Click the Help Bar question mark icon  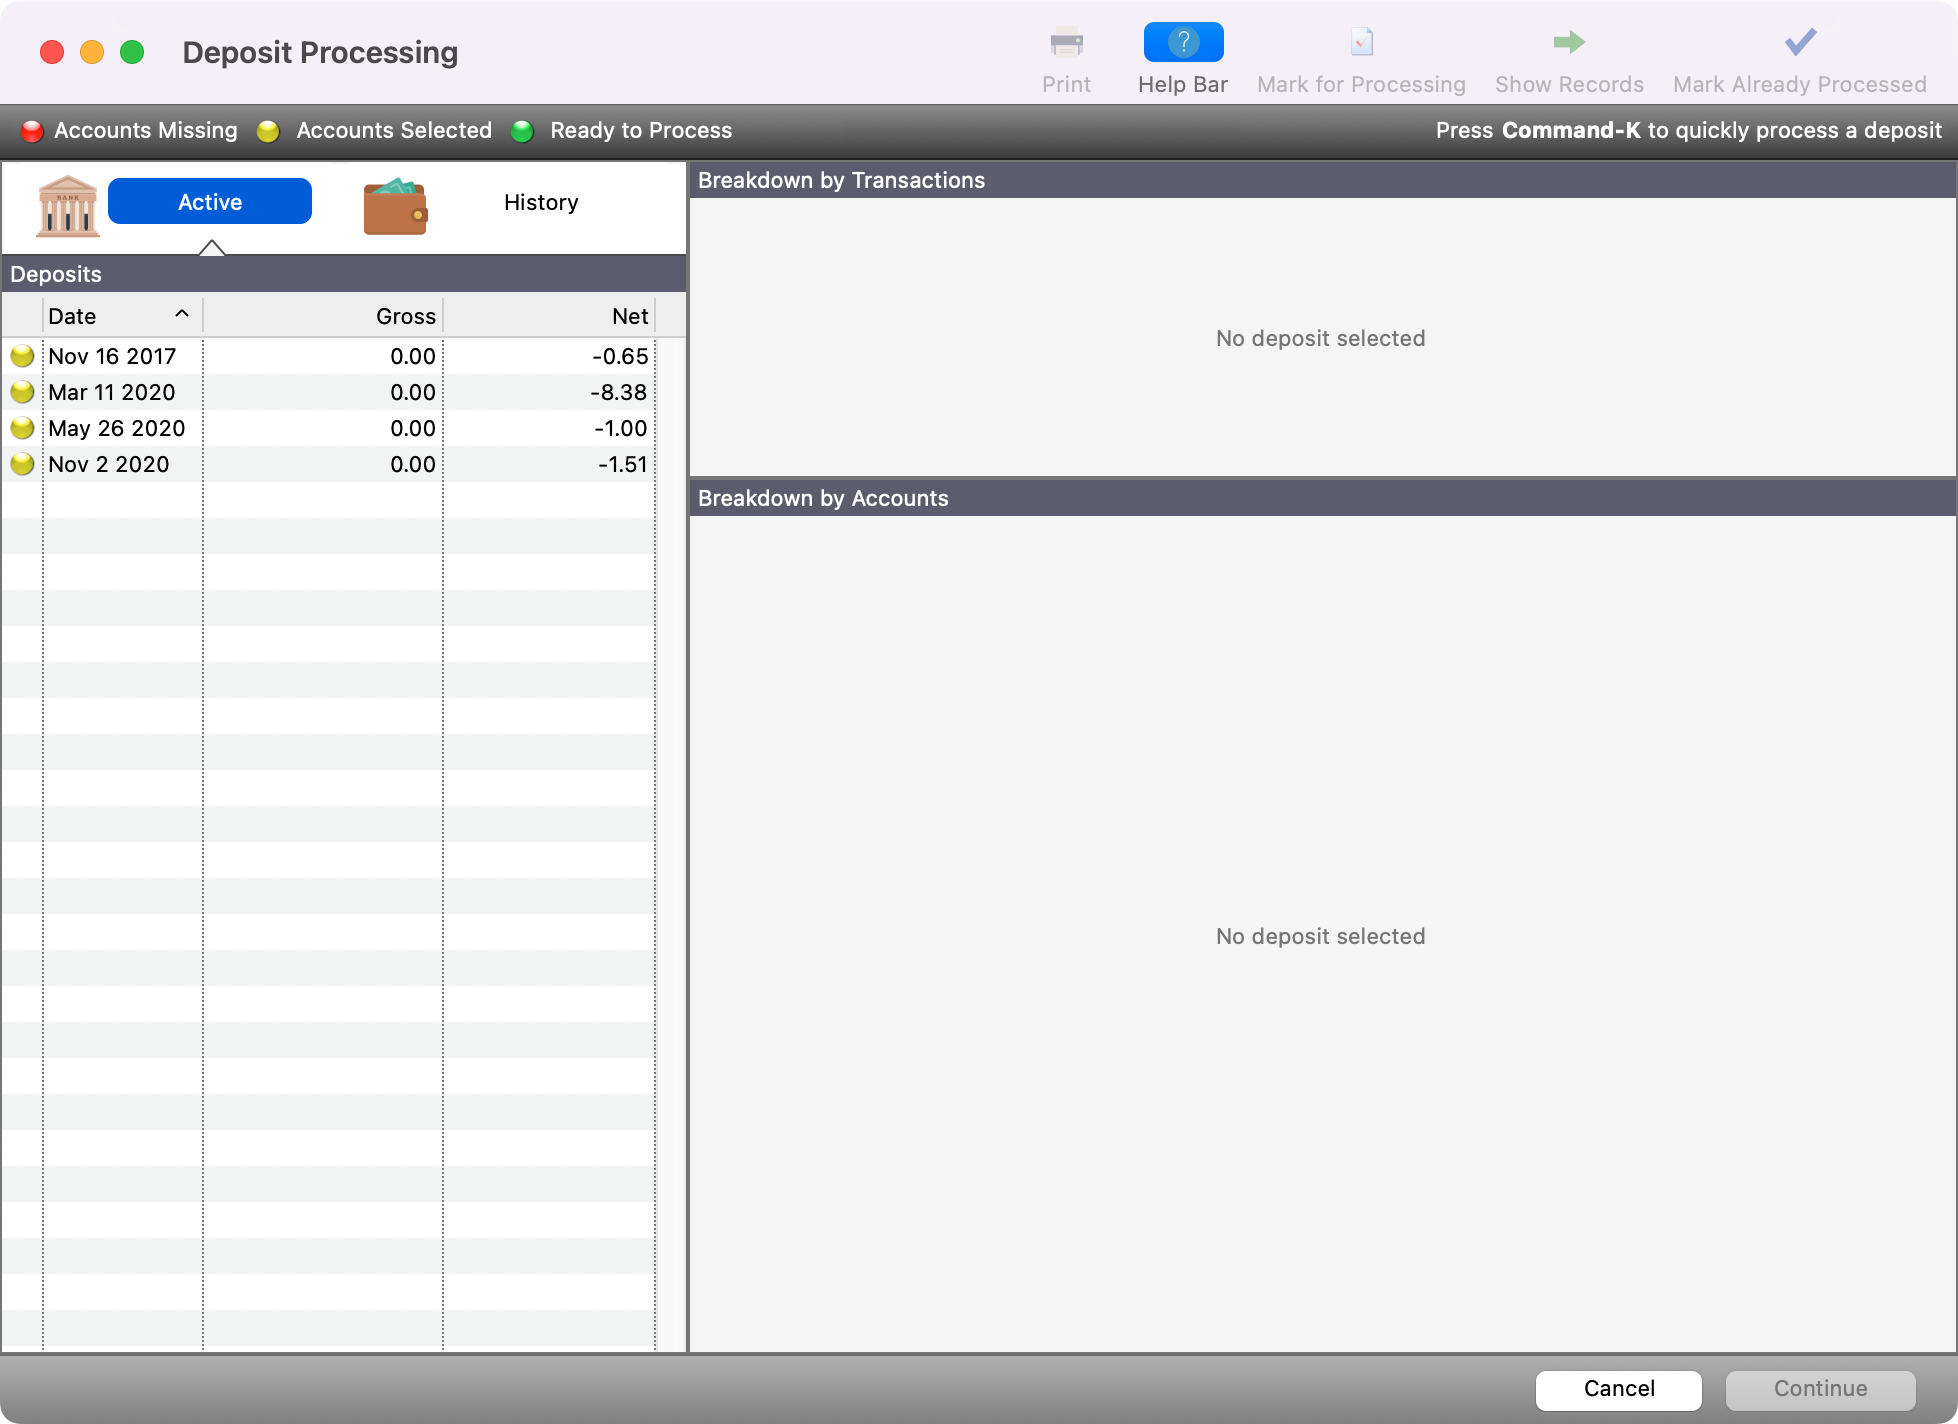click(1183, 42)
